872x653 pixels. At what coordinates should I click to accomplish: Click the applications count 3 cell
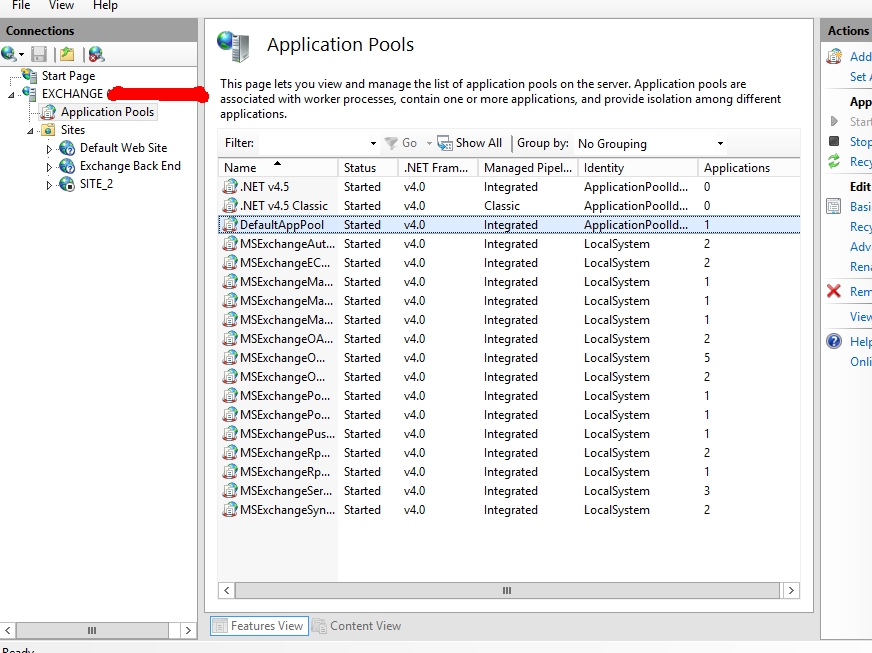pyautogui.click(x=707, y=491)
